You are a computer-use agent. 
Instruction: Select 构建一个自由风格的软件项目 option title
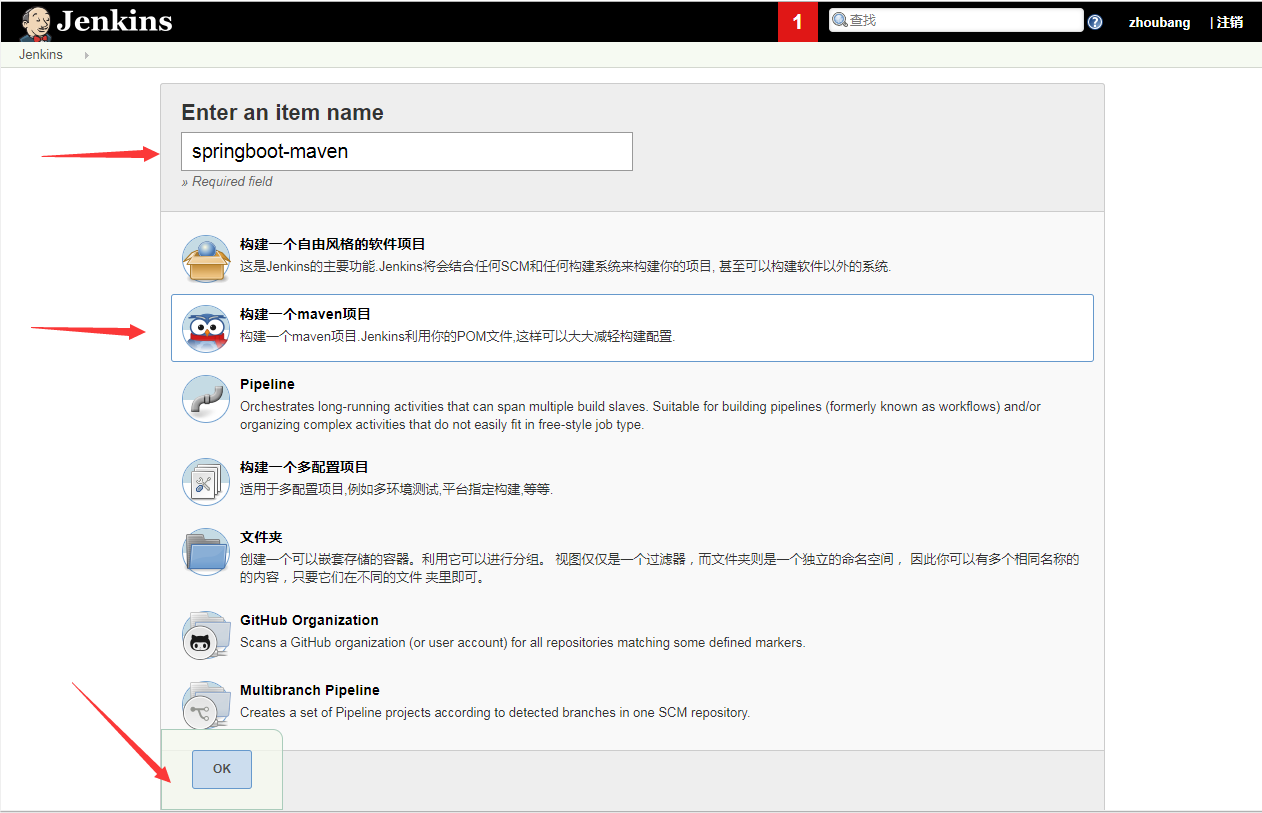[333, 244]
